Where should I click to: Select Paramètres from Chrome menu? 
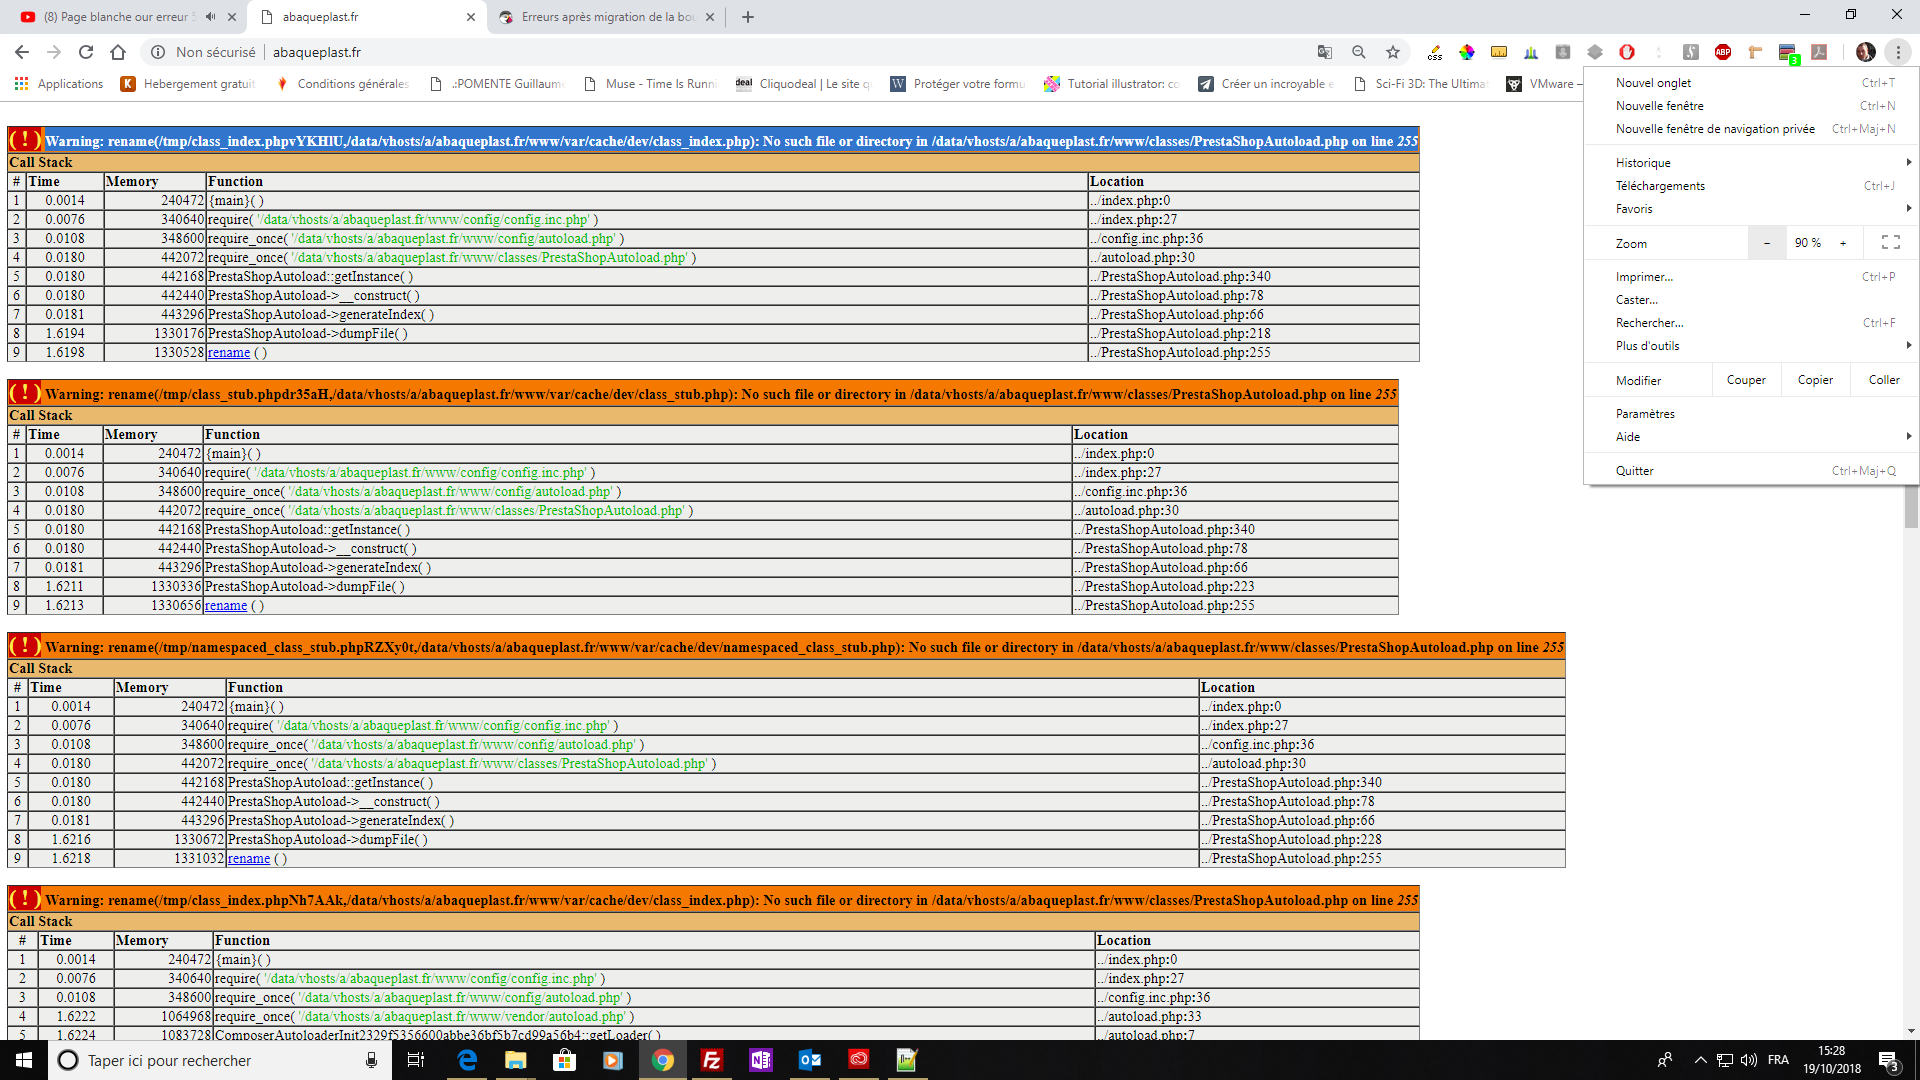click(1645, 414)
